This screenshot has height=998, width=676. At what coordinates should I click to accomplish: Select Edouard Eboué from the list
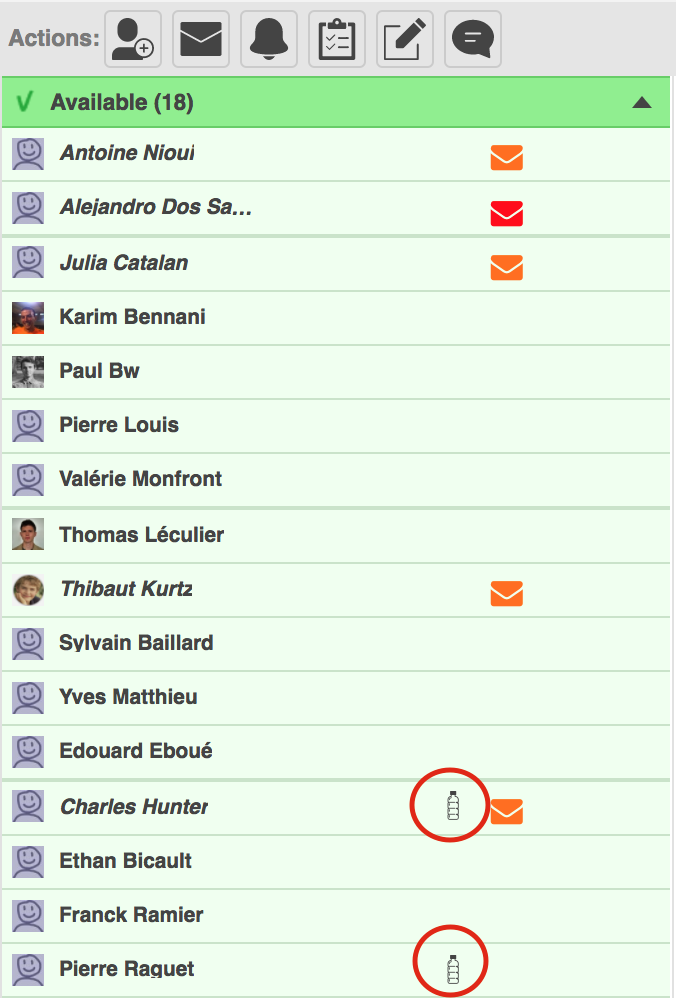(136, 751)
